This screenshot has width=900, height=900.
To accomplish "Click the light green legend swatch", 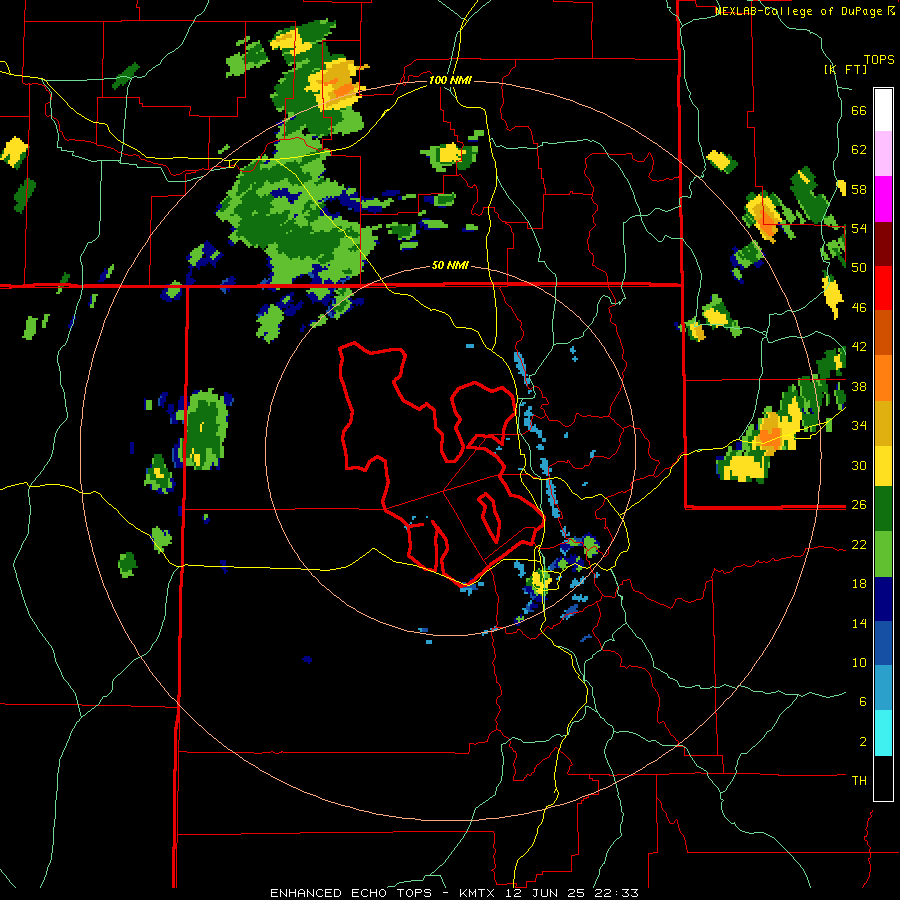I will (883, 554).
